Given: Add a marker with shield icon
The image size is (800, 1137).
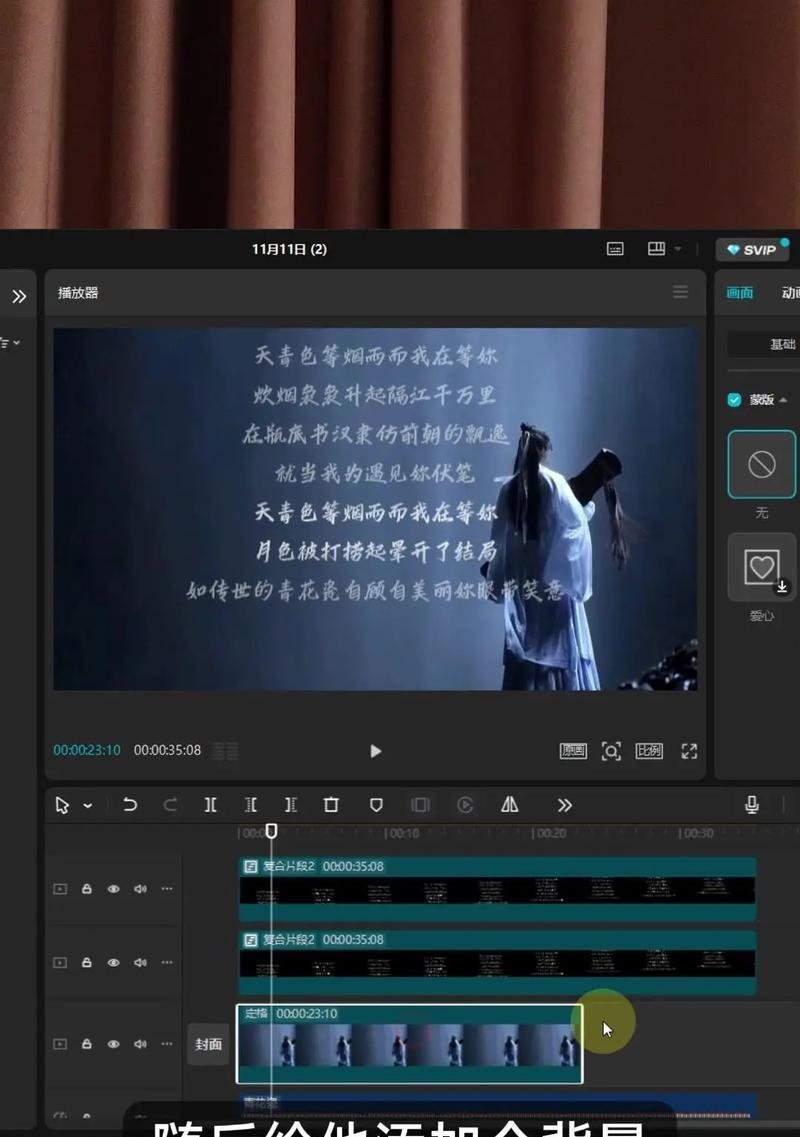Looking at the screenshot, I should pyautogui.click(x=376, y=805).
